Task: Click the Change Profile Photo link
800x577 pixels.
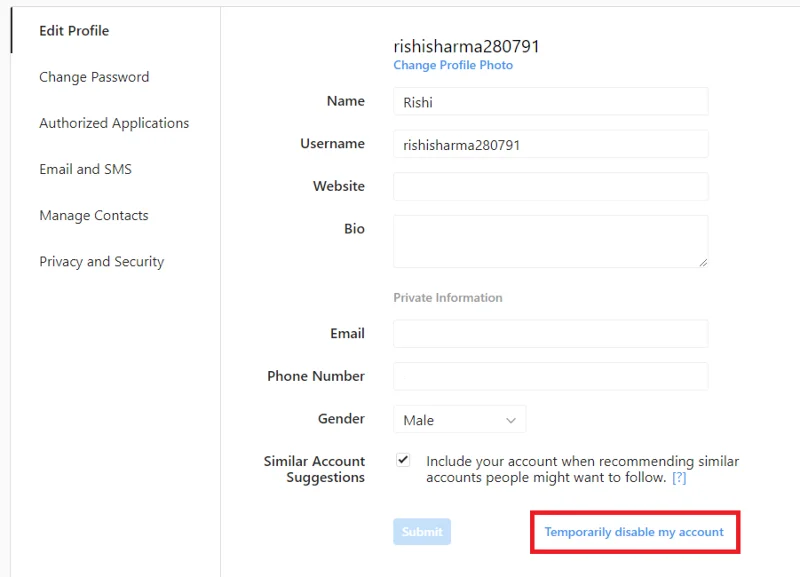Action: [x=453, y=65]
